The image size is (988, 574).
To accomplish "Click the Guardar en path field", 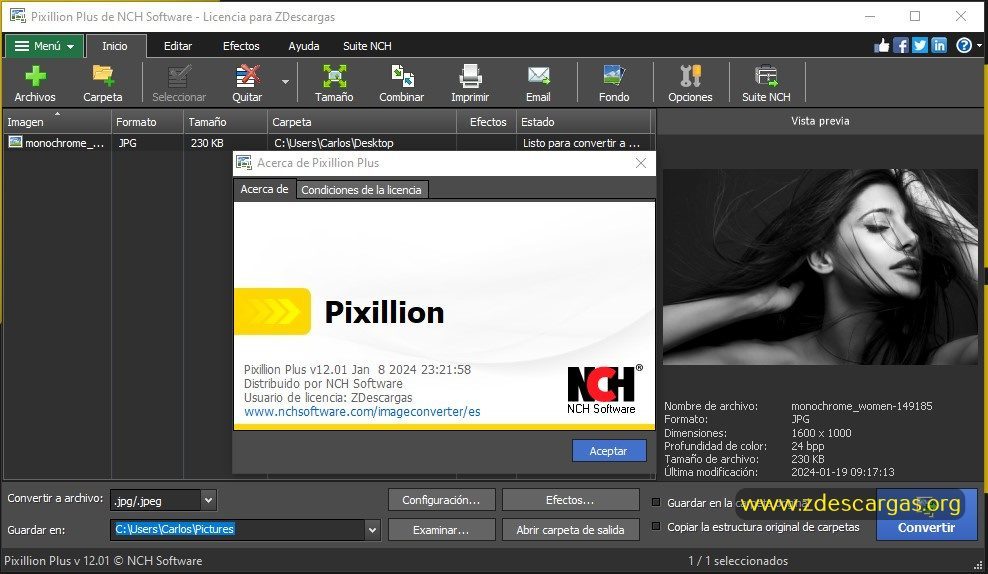I will pyautogui.click(x=238, y=529).
